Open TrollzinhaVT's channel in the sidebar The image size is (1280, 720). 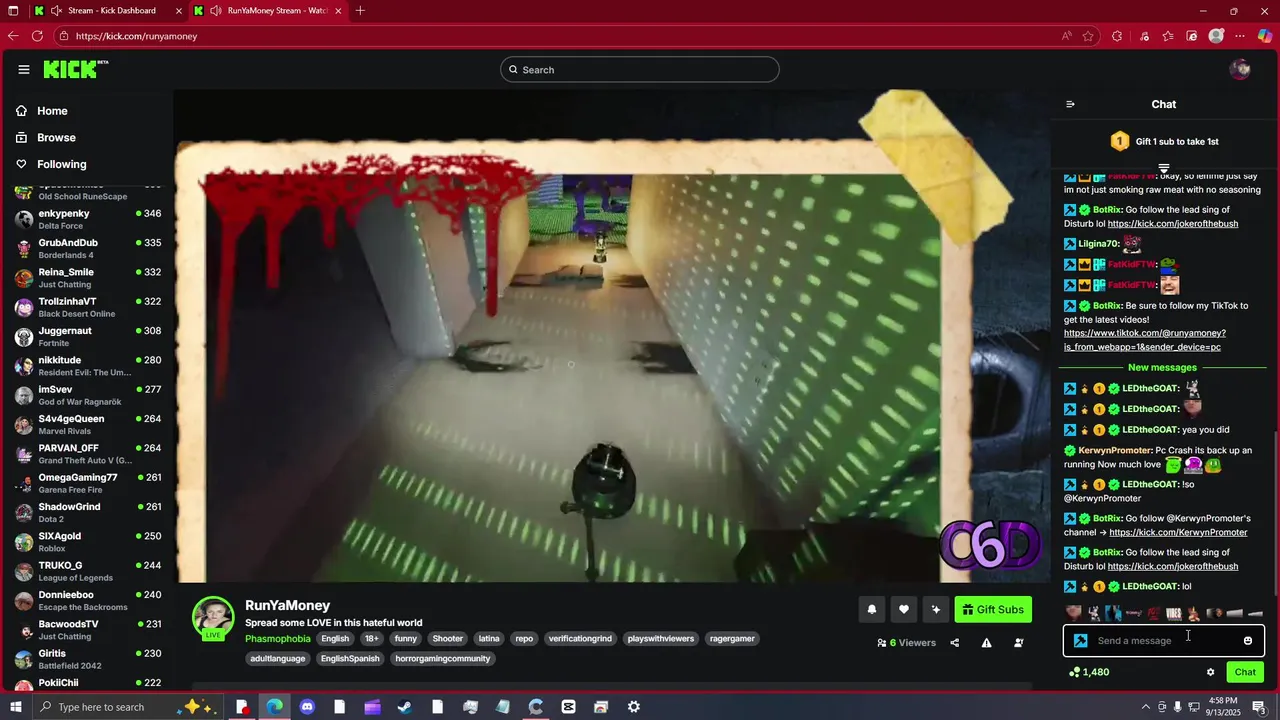tap(88, 307)
